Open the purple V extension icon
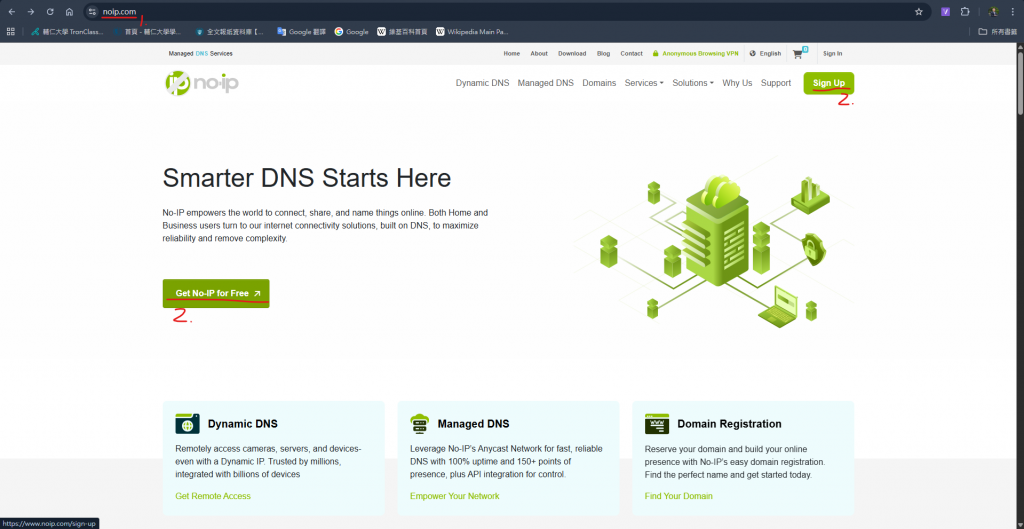Viewport: 1024px width, 529px height. (945, 12)
